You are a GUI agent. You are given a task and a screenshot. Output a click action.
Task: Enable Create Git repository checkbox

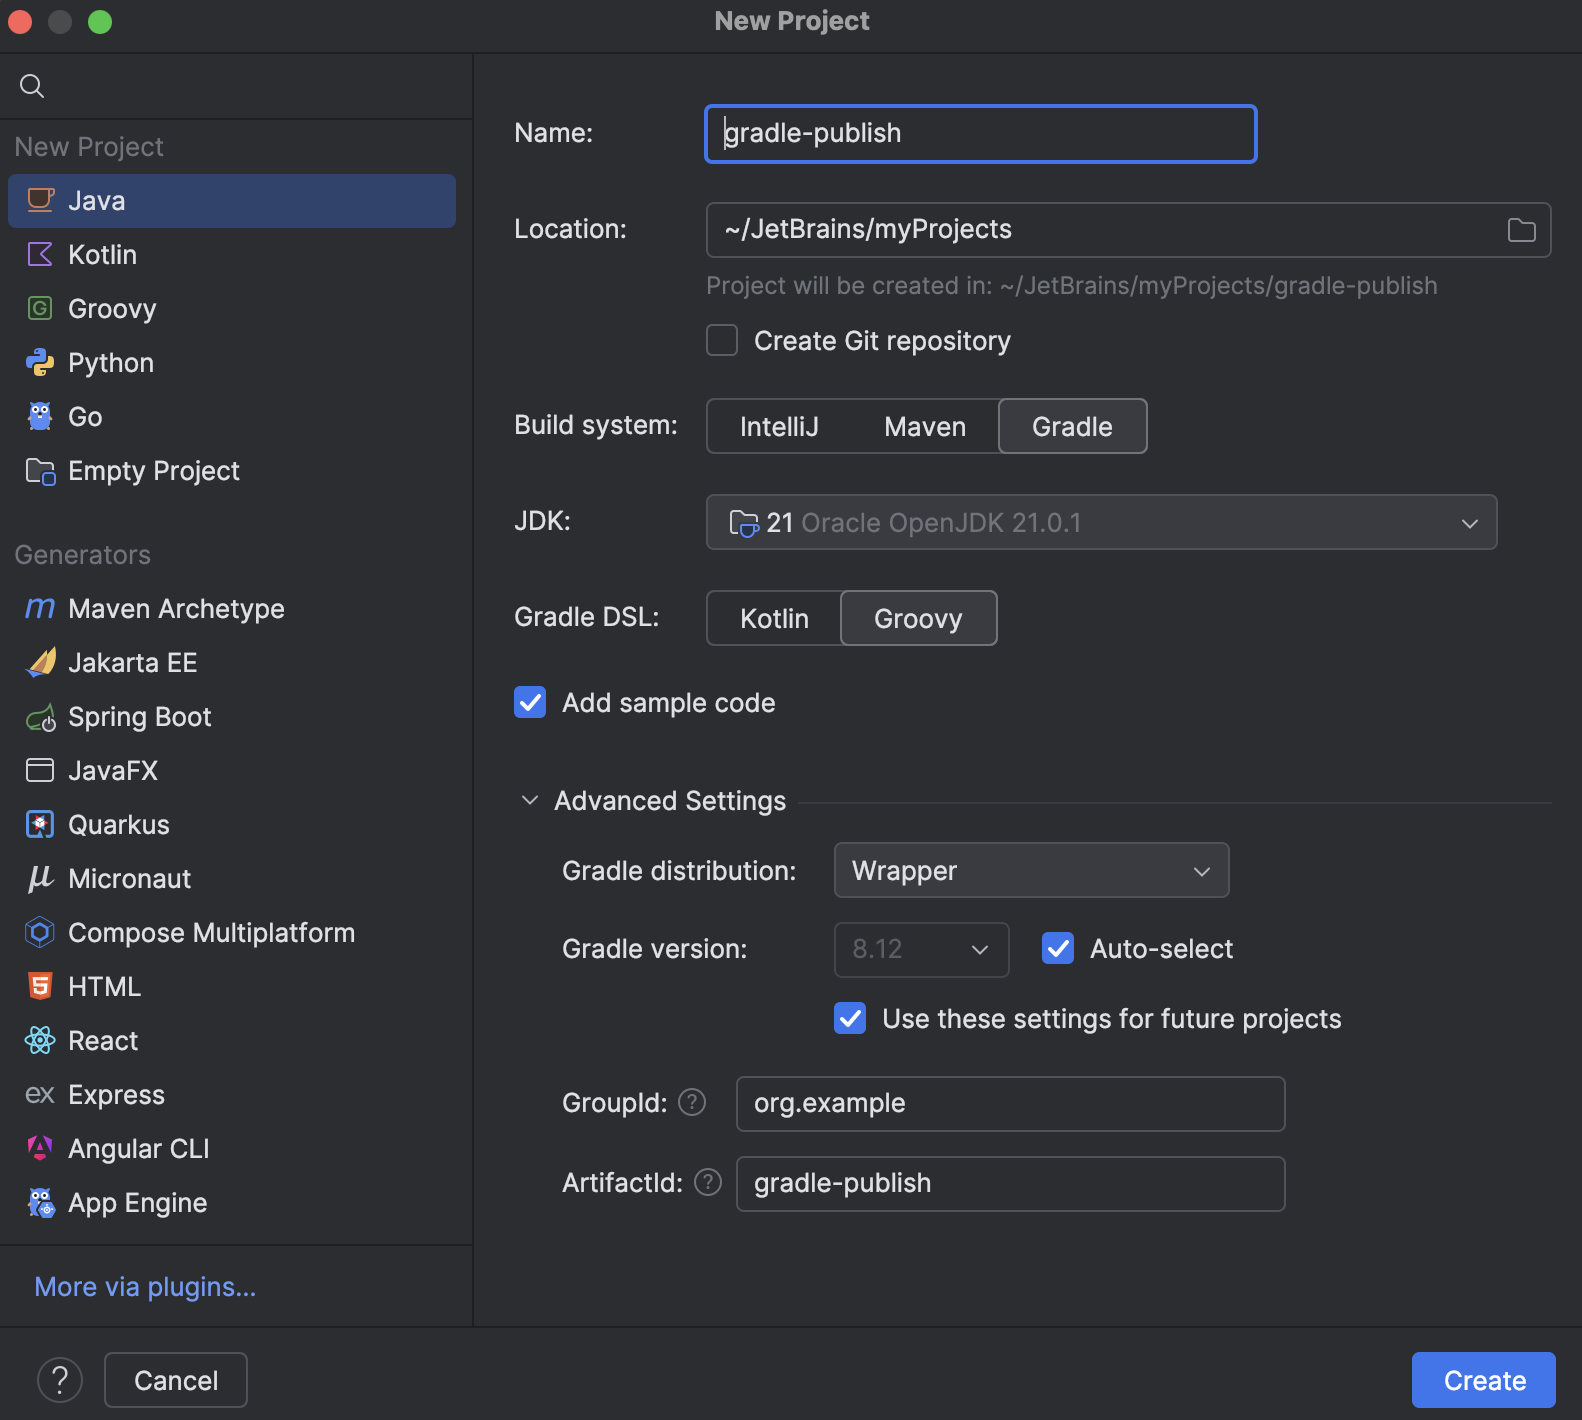coord(722,341)
